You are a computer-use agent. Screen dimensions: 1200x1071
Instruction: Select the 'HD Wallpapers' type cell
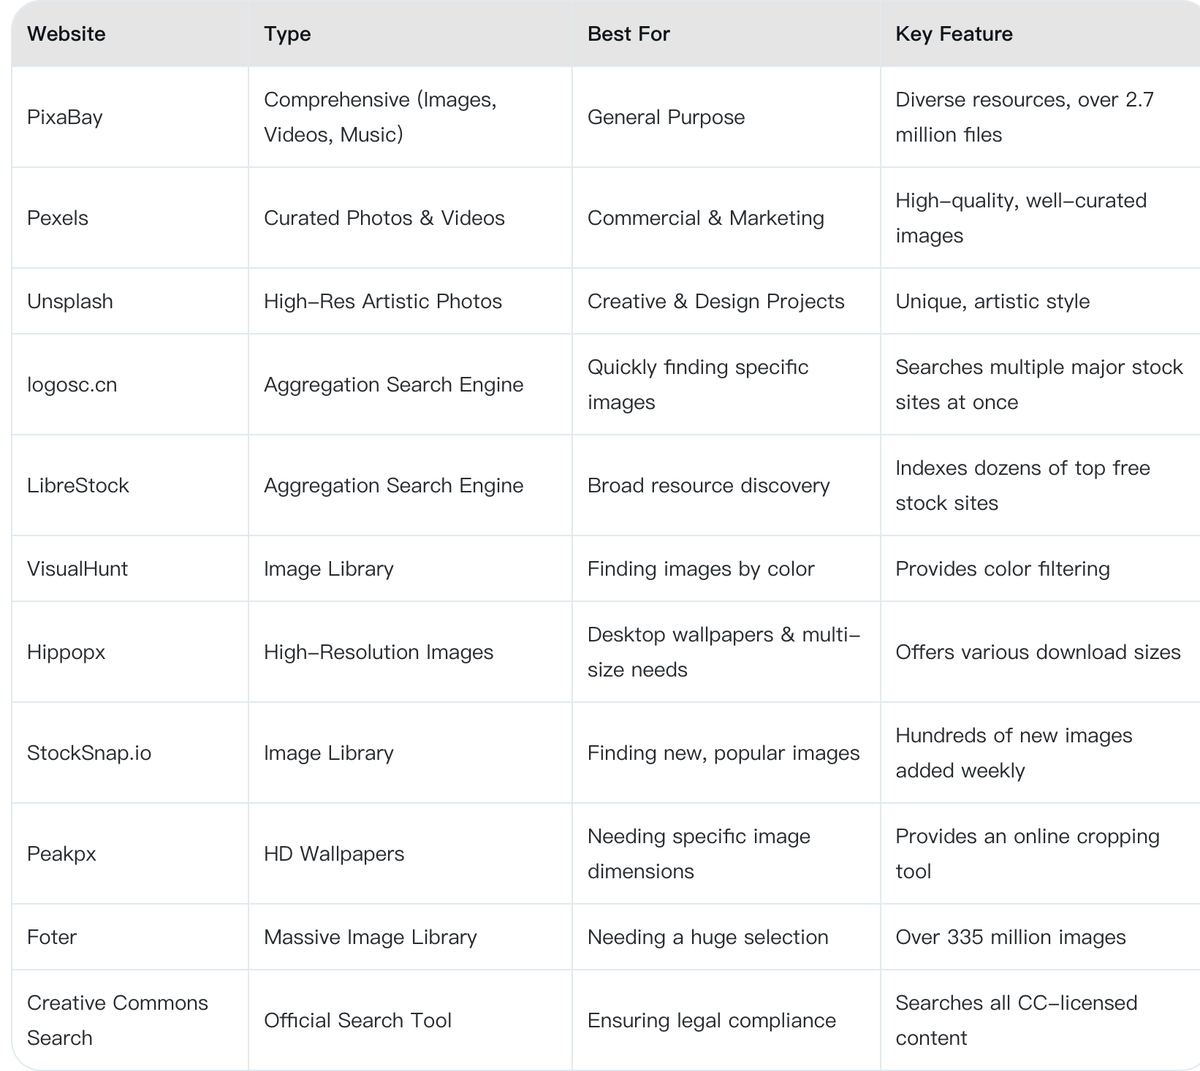(x=334, y=854)
